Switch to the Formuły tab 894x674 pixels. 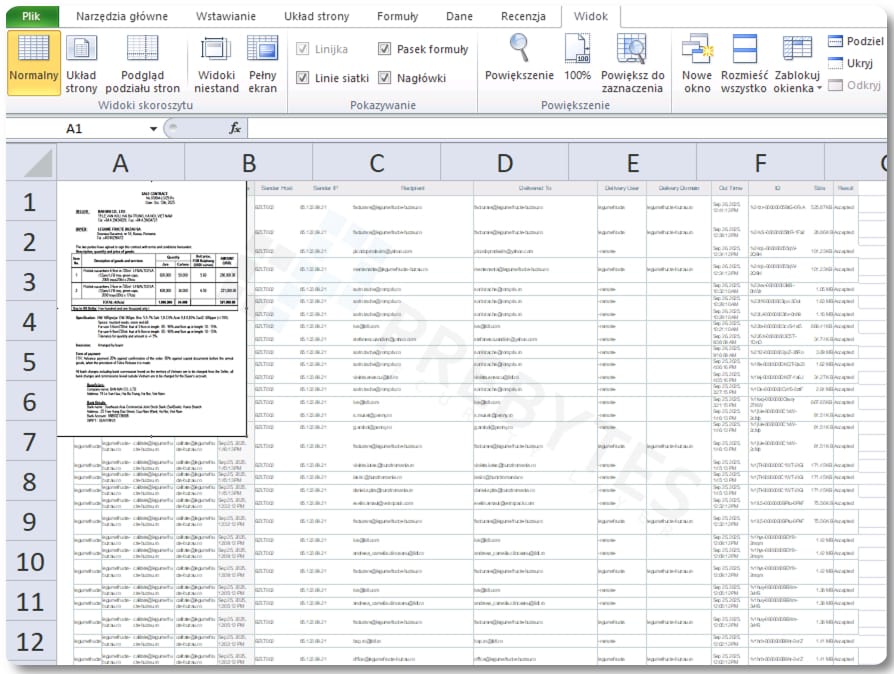397,16
